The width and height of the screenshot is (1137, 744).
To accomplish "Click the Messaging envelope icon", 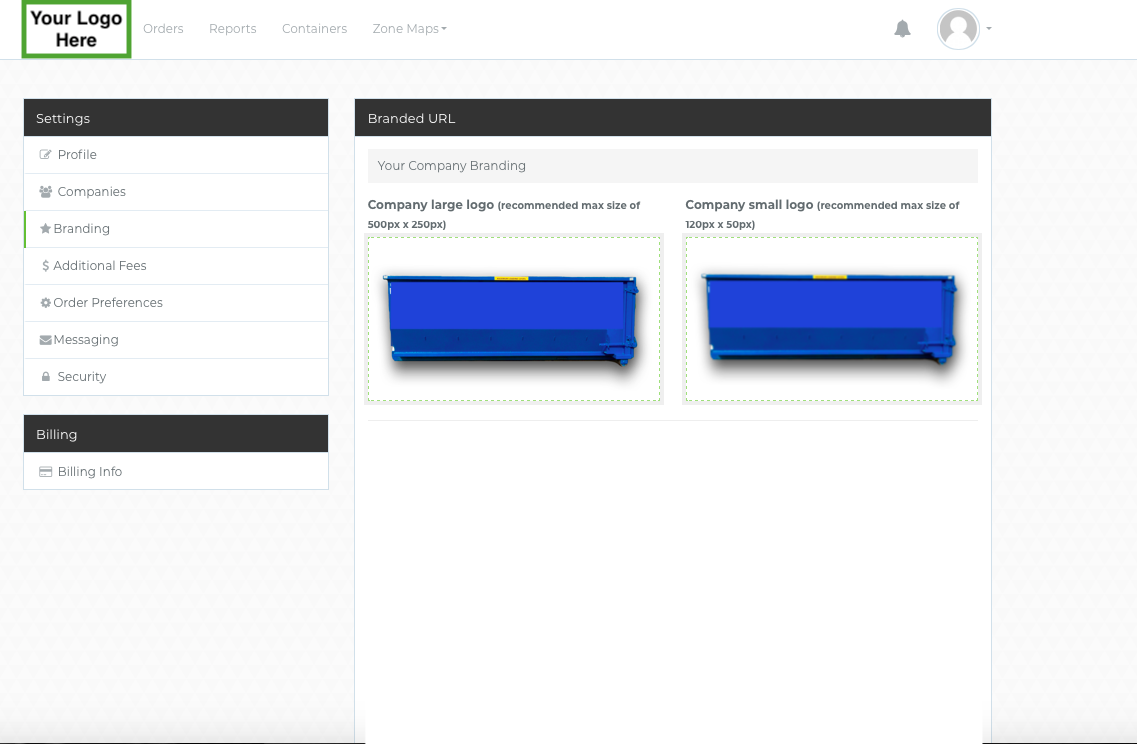I will pyautogui.click(x=45, y=340).
